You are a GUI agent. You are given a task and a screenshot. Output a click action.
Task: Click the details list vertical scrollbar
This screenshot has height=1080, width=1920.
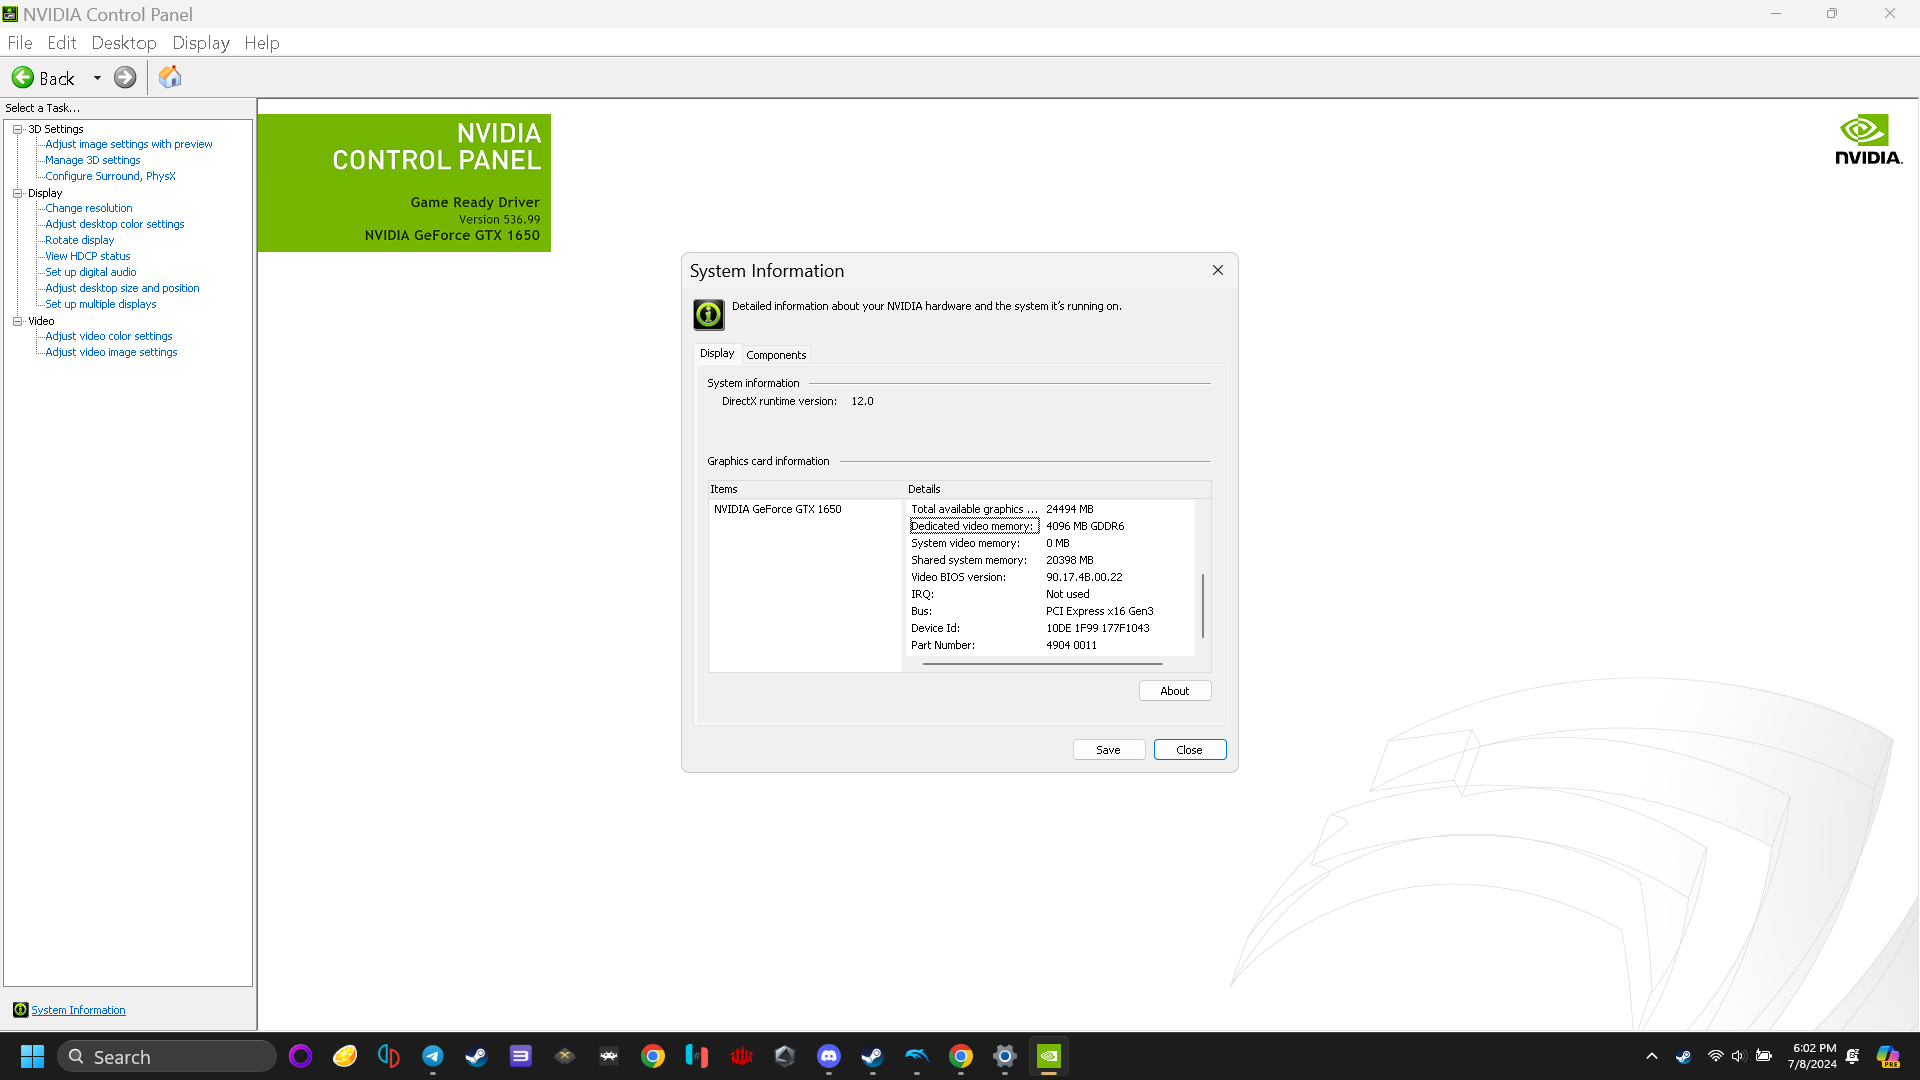(x=1203, y=605)
